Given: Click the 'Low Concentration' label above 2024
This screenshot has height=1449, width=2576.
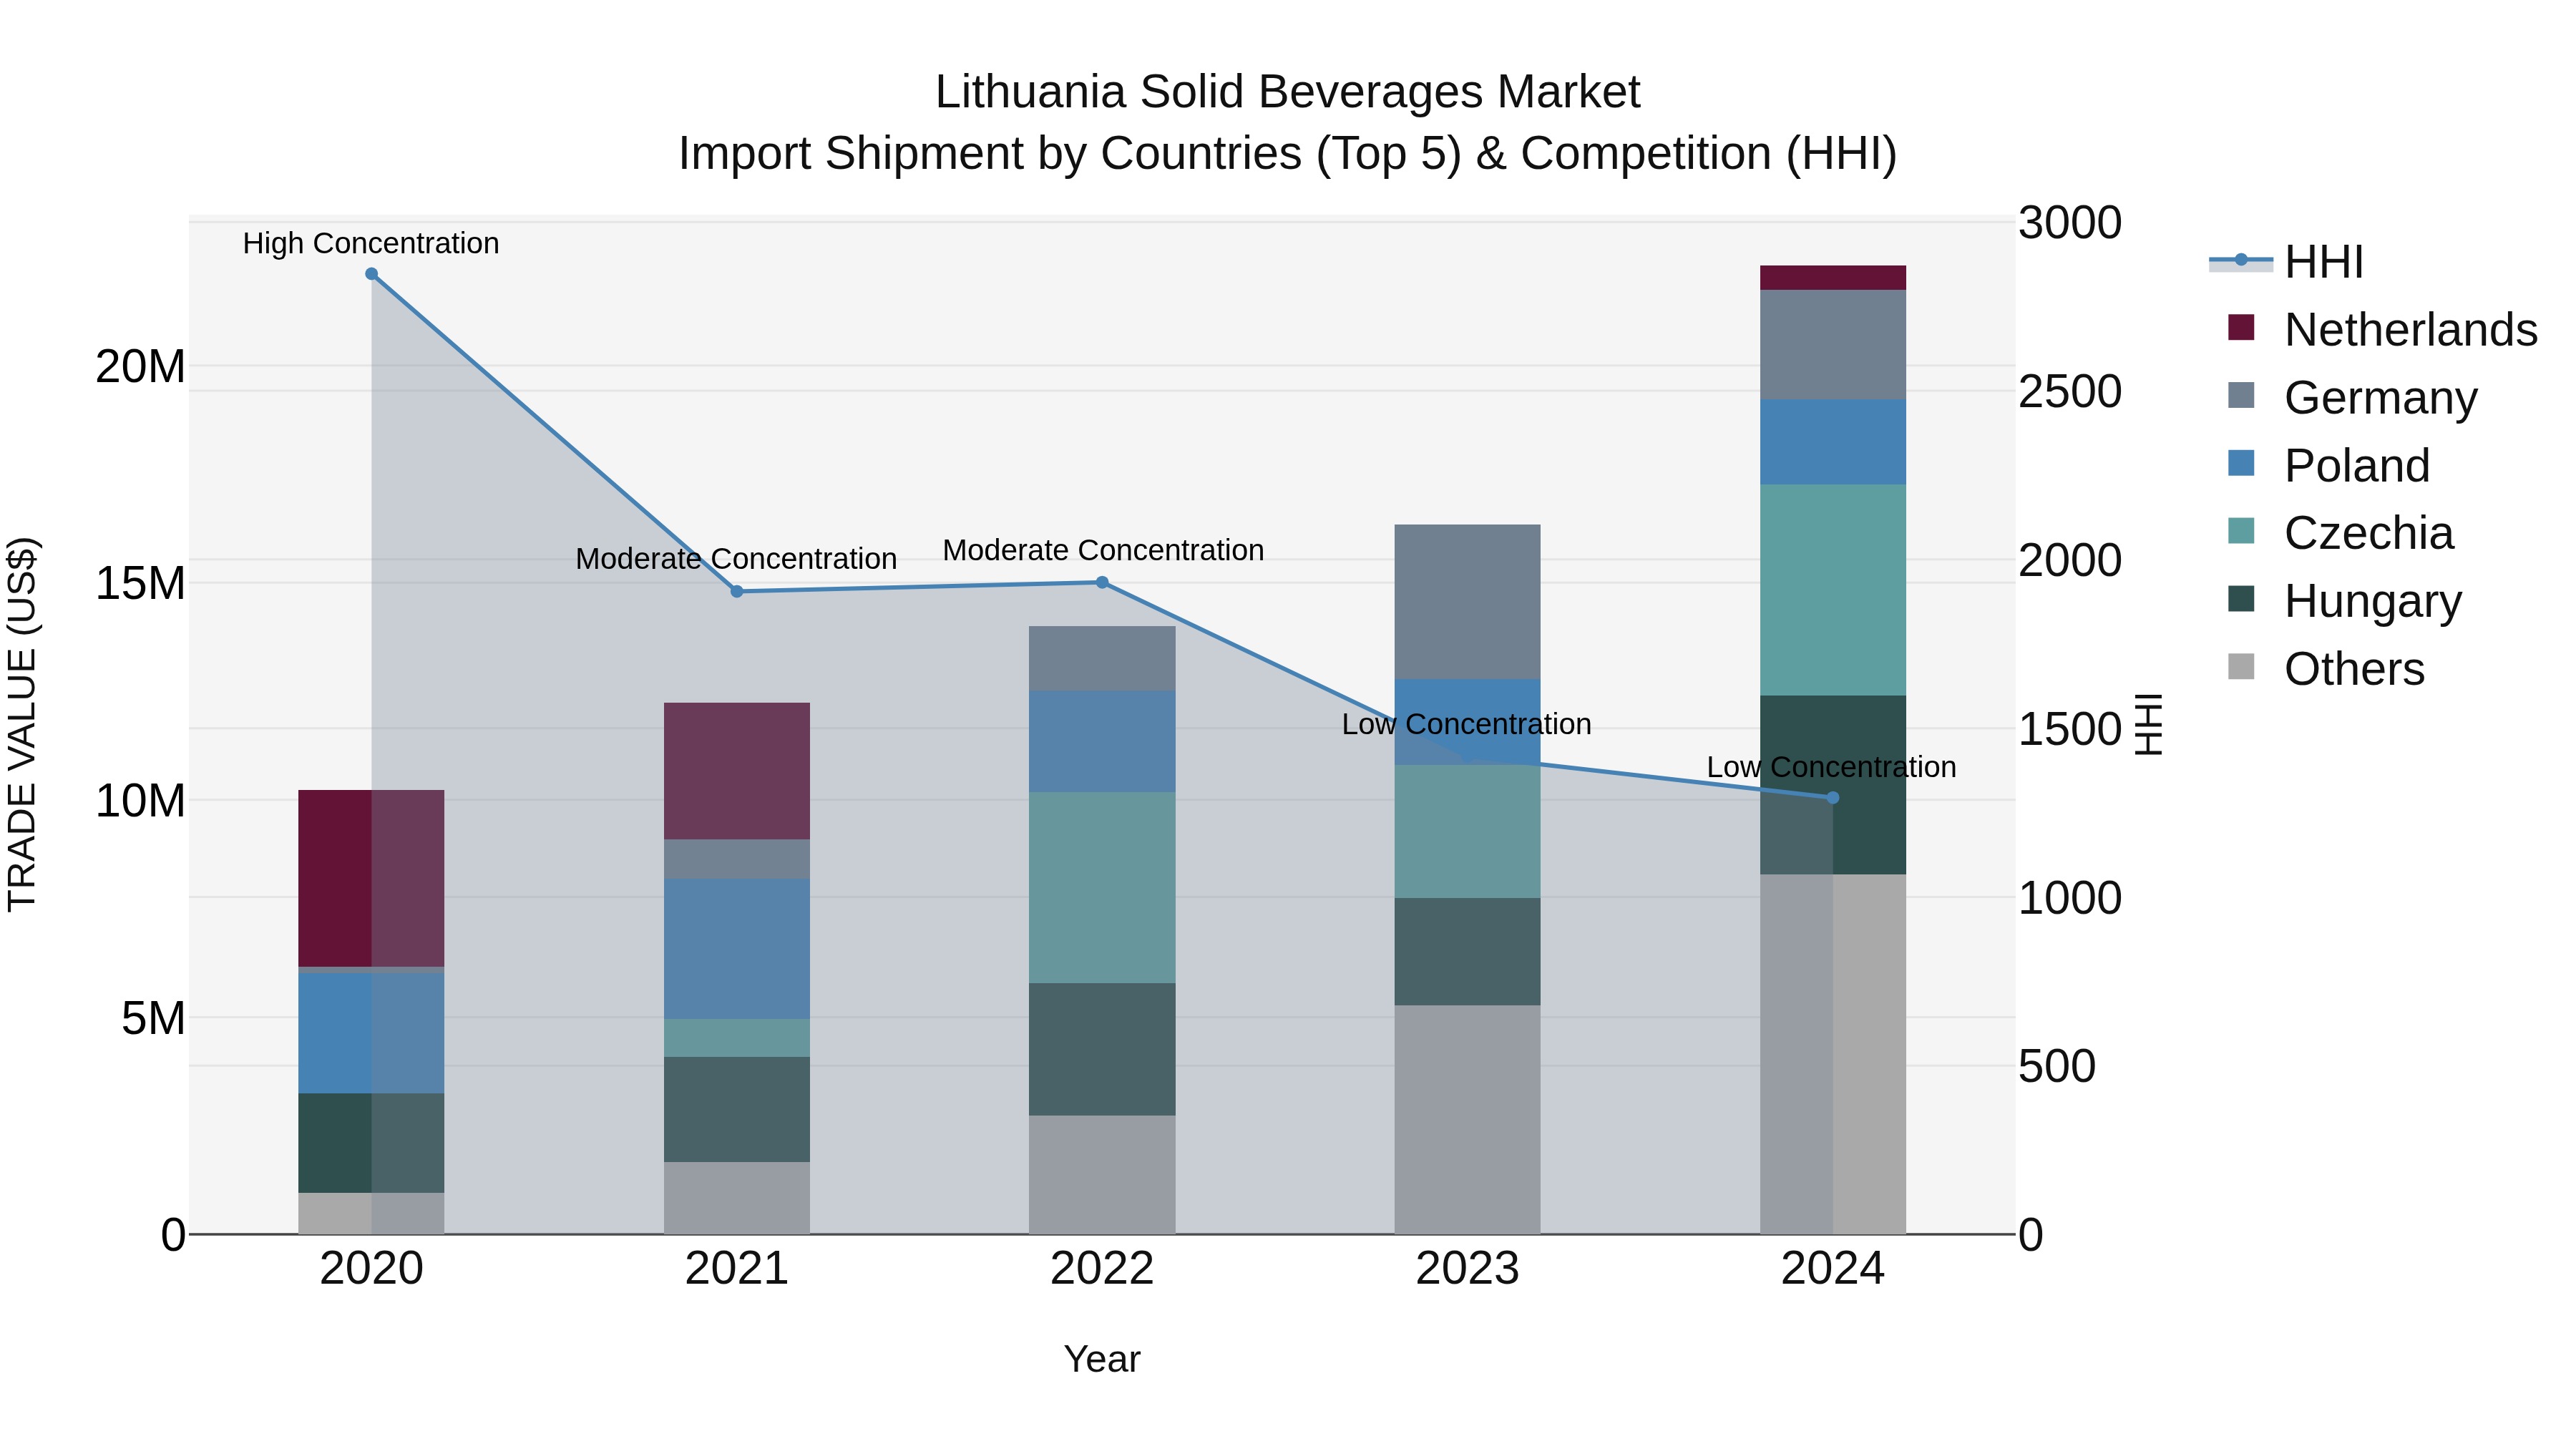Looking at the screenshot, I should 1831,767.
